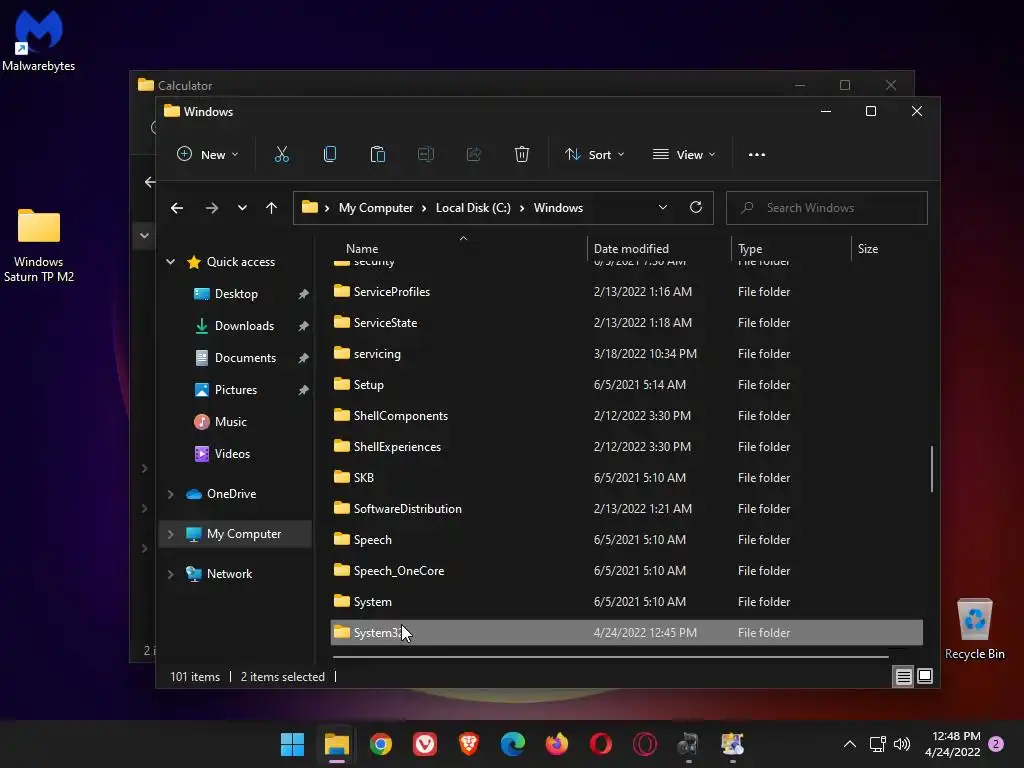Expand address bar history dropdown
This screenshot has height=768, width=1024.
click(663, 208)
